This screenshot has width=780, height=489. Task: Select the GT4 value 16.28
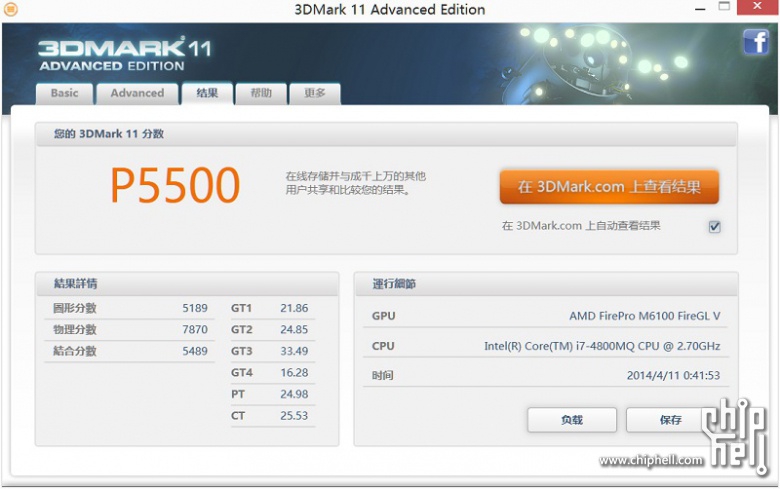[x=294, y=372]
